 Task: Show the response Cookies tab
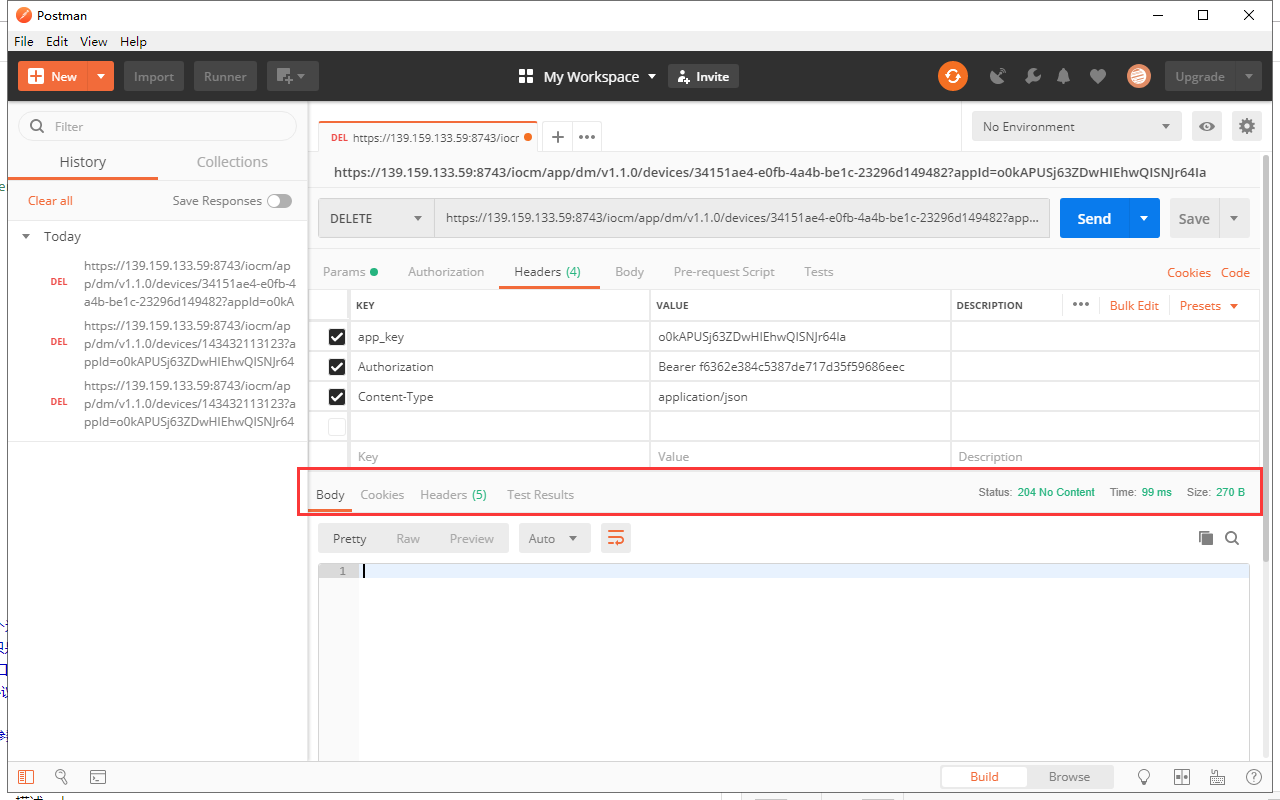[382, 495]
